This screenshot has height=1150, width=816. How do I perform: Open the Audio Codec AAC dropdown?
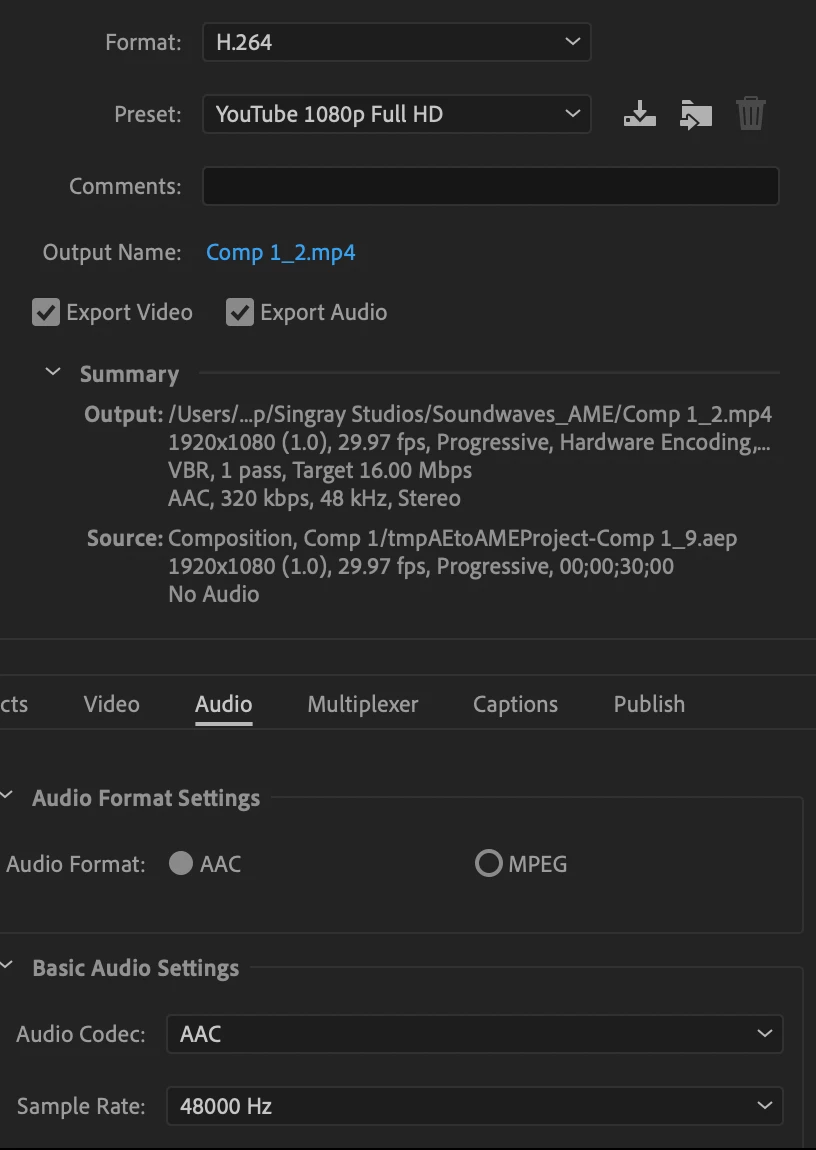(x=475, y=1033)
